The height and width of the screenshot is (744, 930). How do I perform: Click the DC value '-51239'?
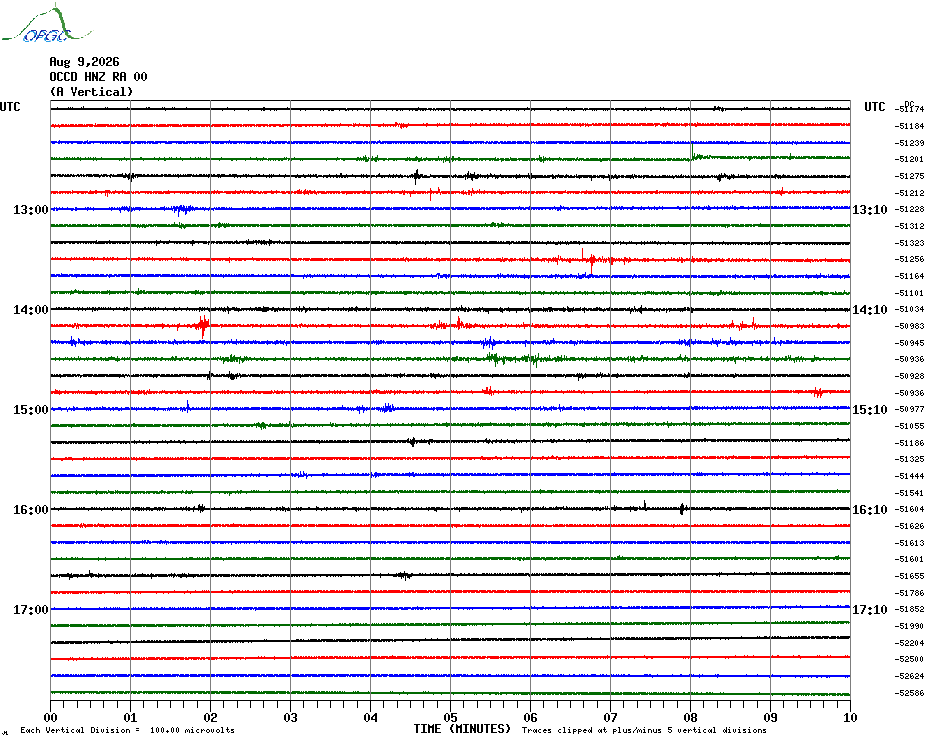(x=910, y=143)
